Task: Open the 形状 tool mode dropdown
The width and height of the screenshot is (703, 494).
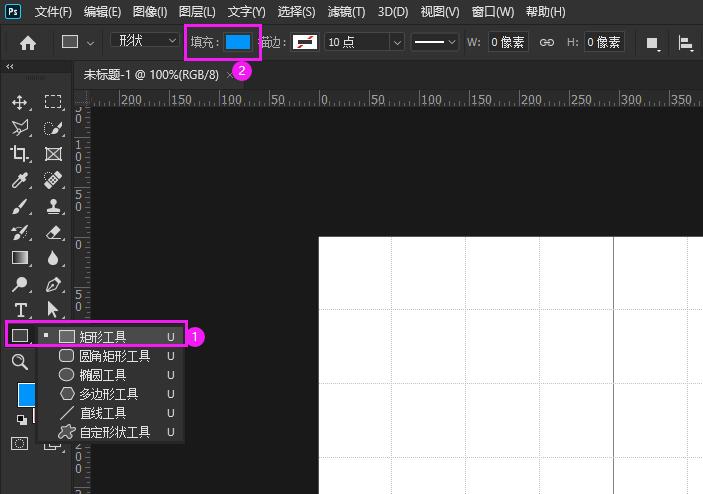Action: point(144,41)
